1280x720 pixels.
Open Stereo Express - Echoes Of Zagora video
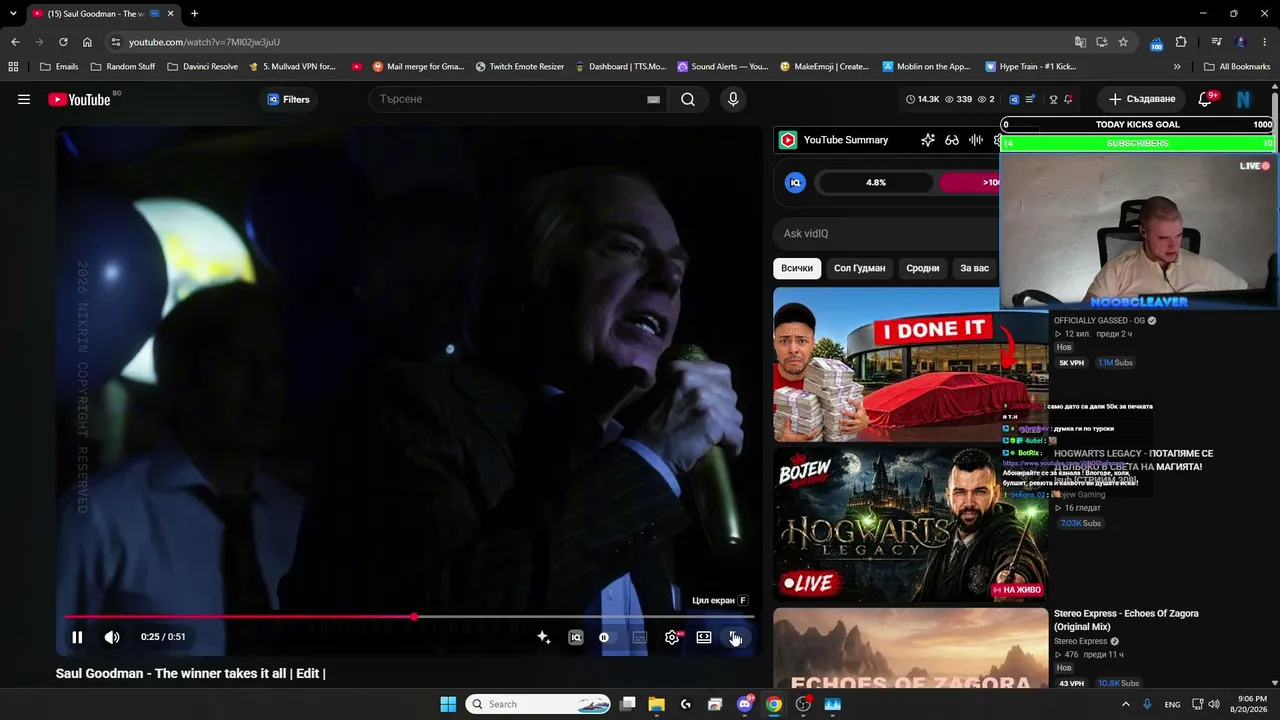[x=1126, y=620]
